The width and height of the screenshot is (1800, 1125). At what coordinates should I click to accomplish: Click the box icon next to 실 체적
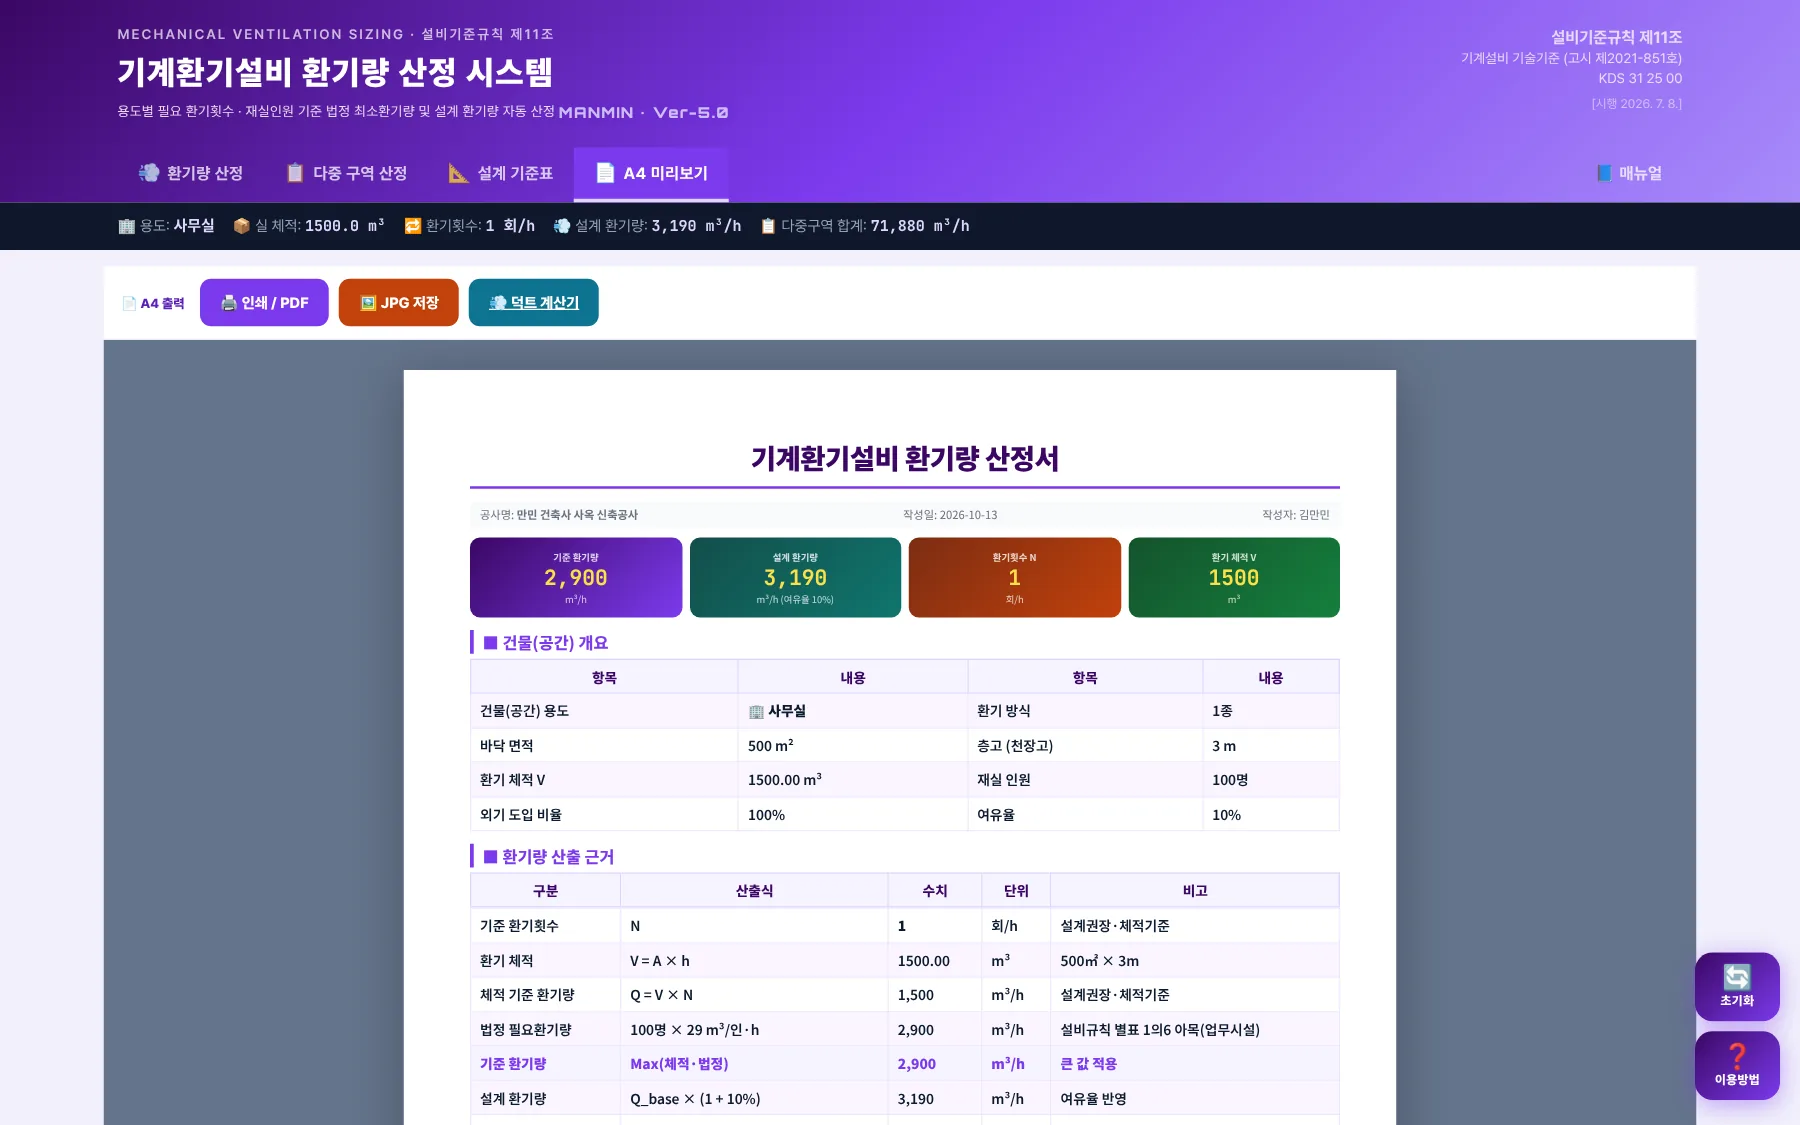(x=241, y=226)
